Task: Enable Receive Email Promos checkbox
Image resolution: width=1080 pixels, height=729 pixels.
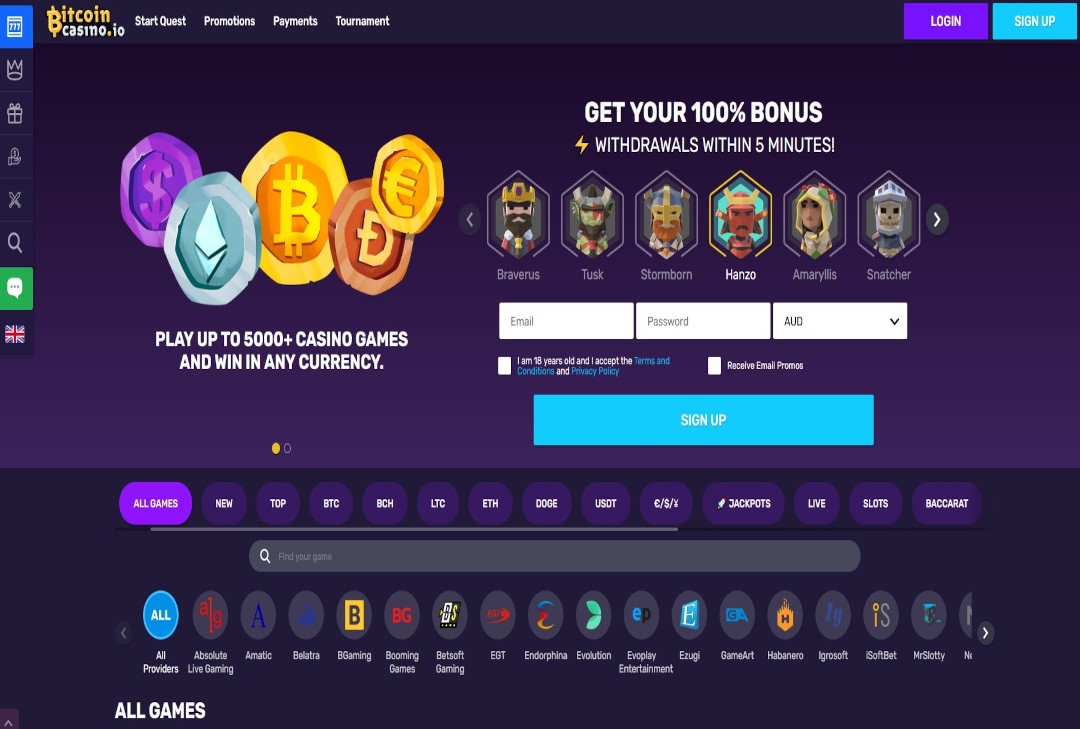Action: [714, 365]
